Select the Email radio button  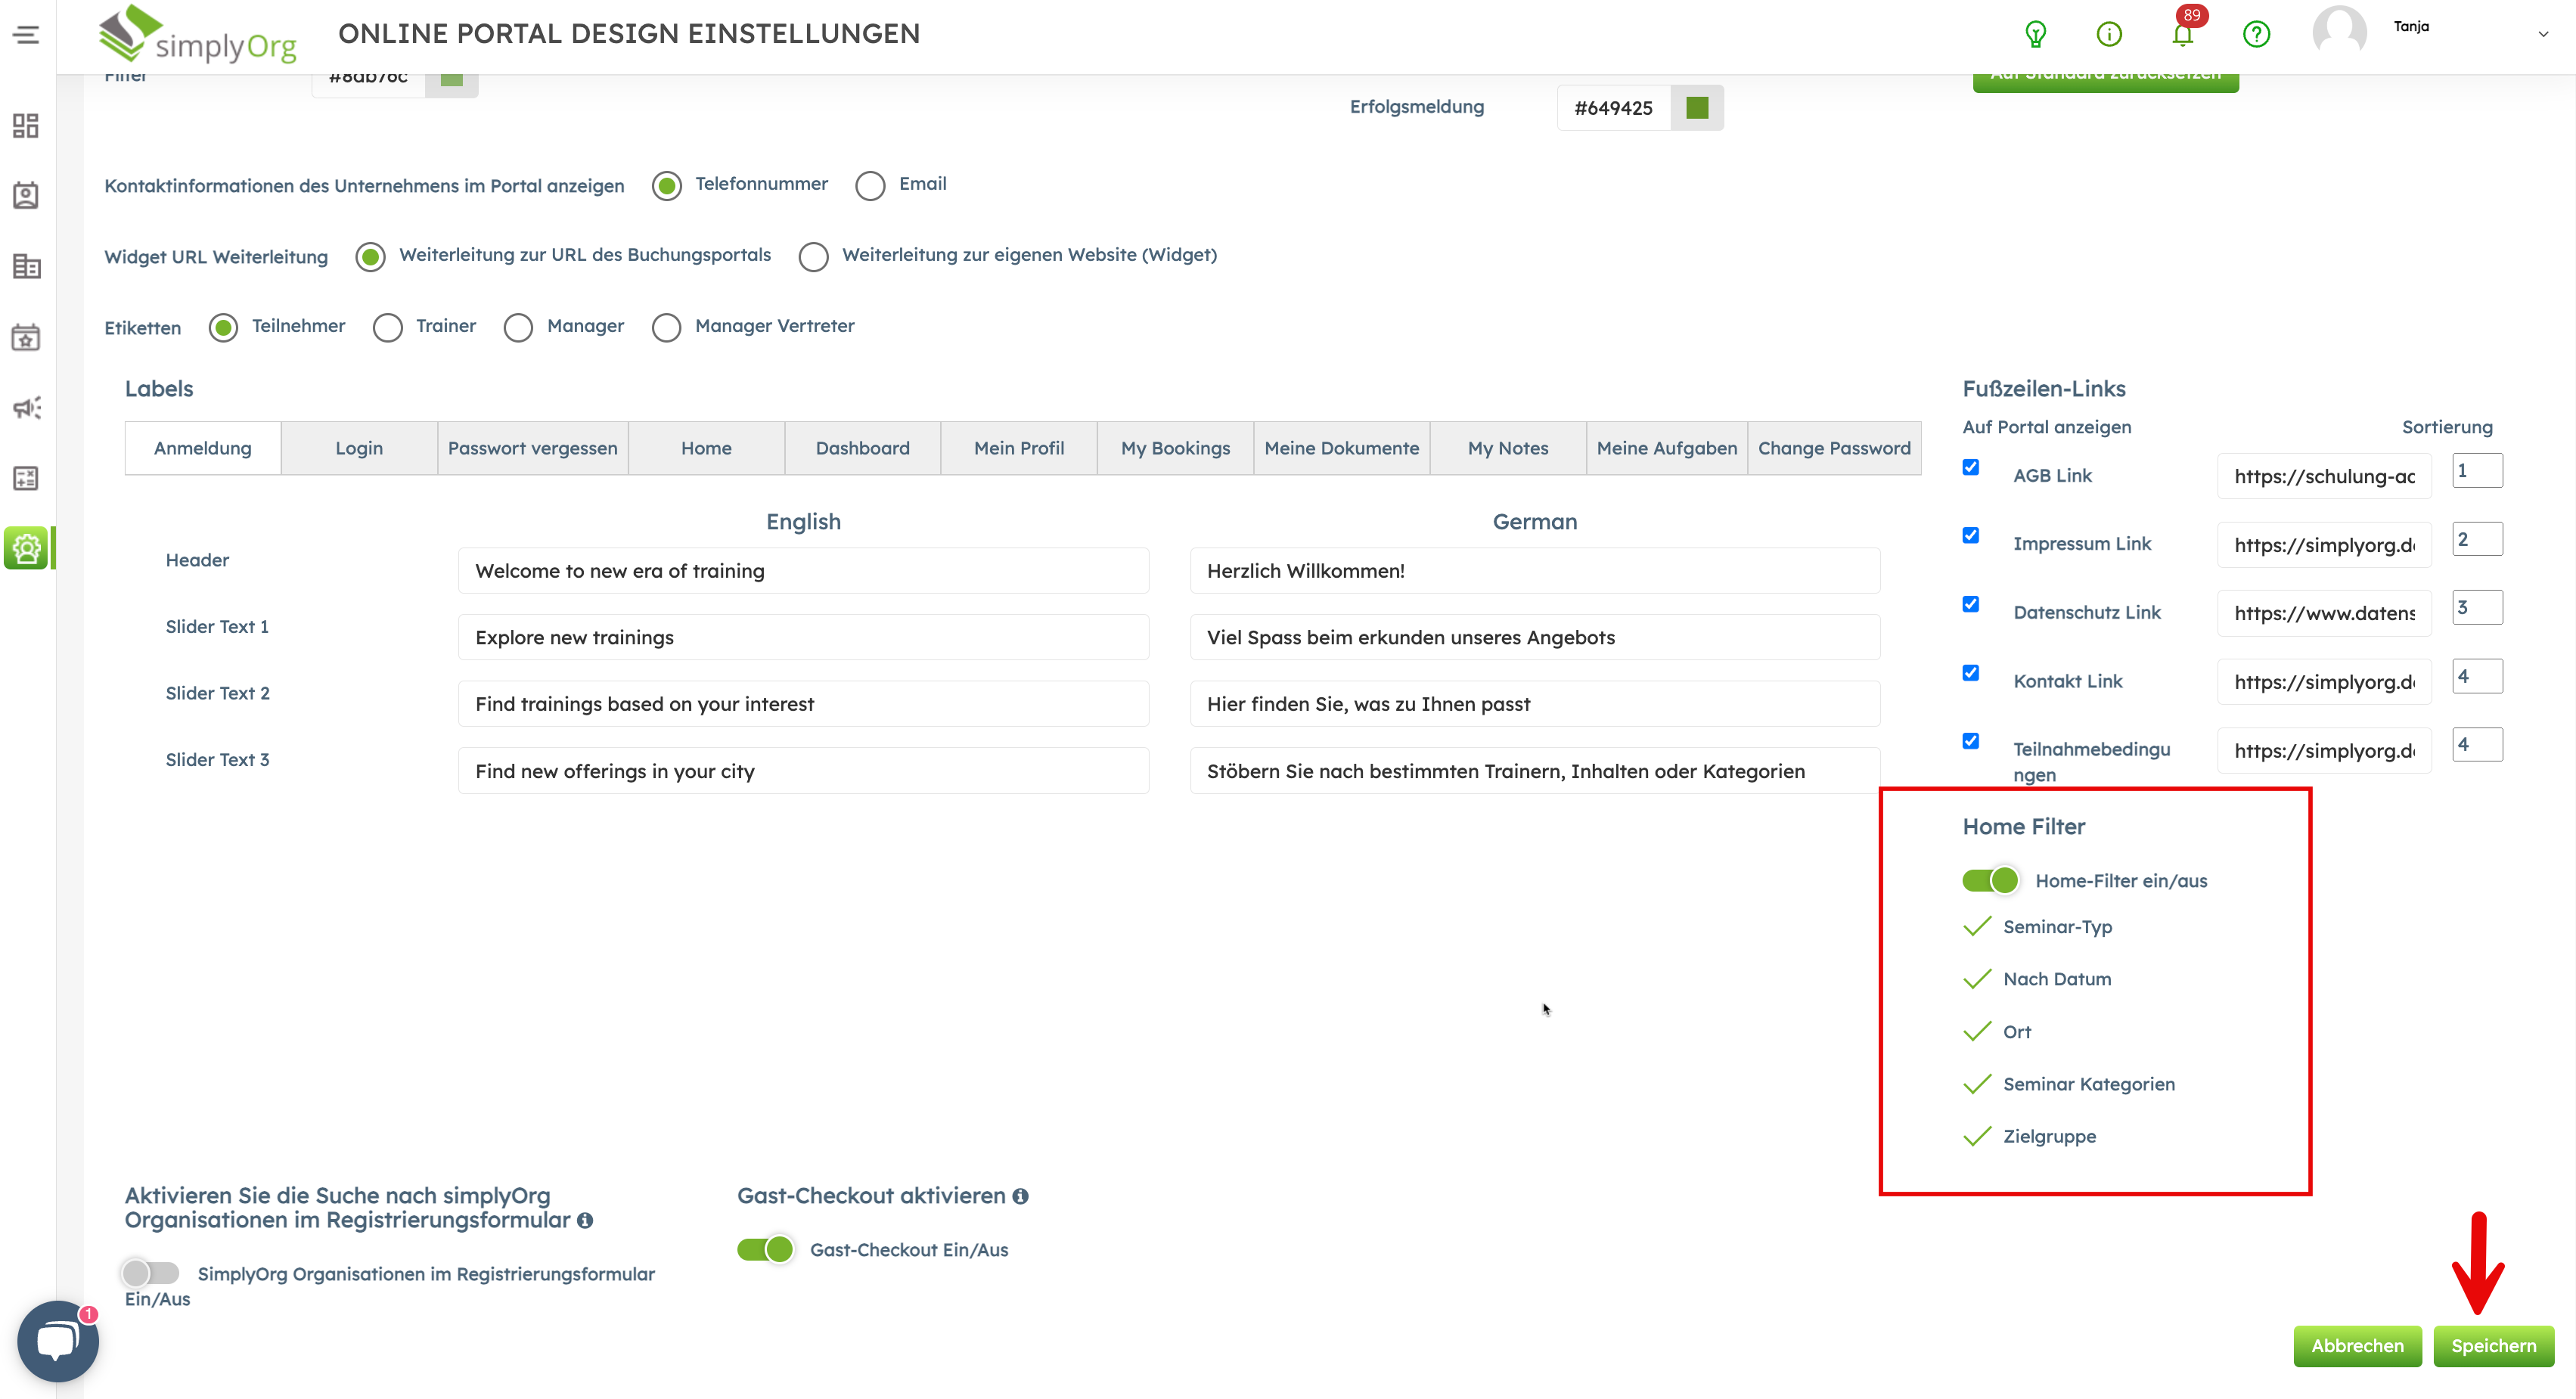[x=870, y=186]
